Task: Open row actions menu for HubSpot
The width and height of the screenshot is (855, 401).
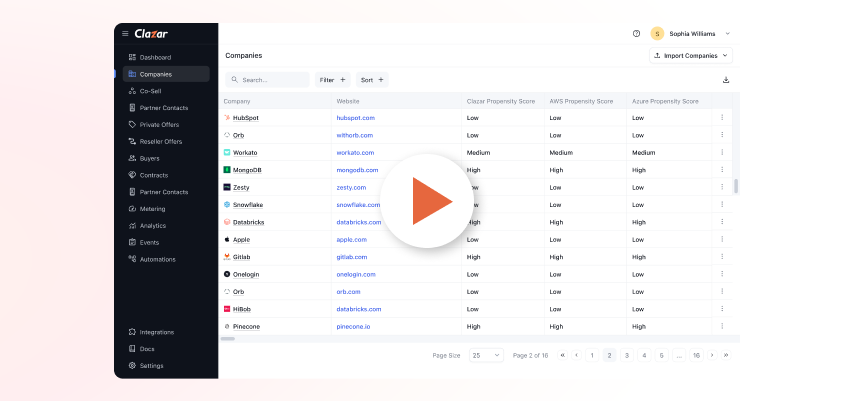Action: tap(722, 117)
